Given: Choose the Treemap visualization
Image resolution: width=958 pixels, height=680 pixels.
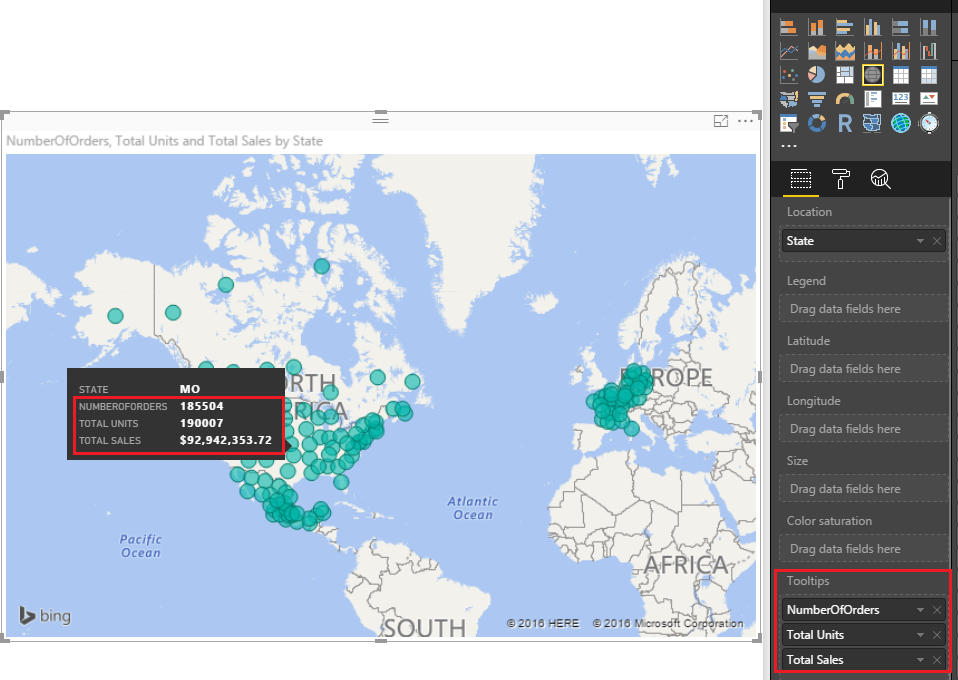Looking at the screenshot, I should tap(844, 75).
